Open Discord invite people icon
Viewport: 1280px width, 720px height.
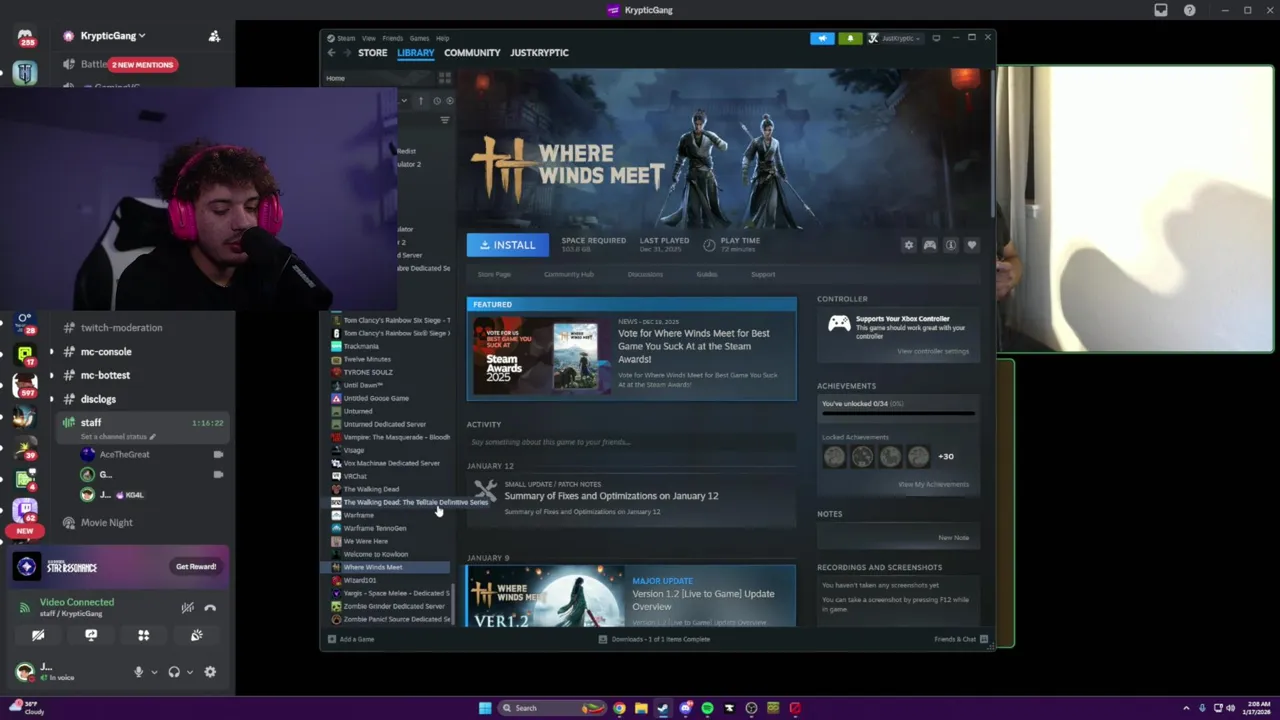tap(214, 36)
